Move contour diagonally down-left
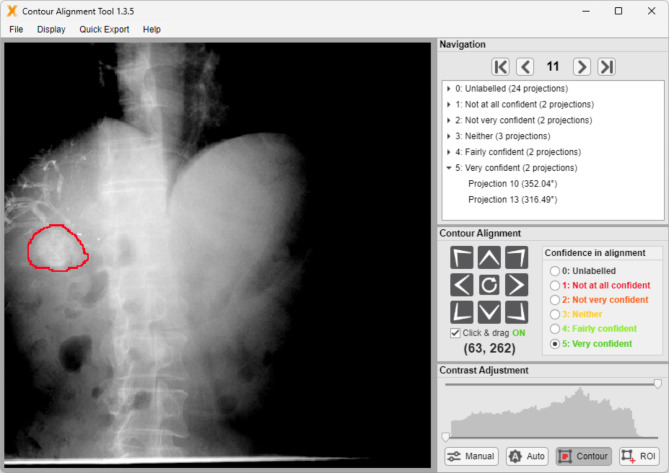This screenshot has height=473, width=669. [x=462, y=312]
